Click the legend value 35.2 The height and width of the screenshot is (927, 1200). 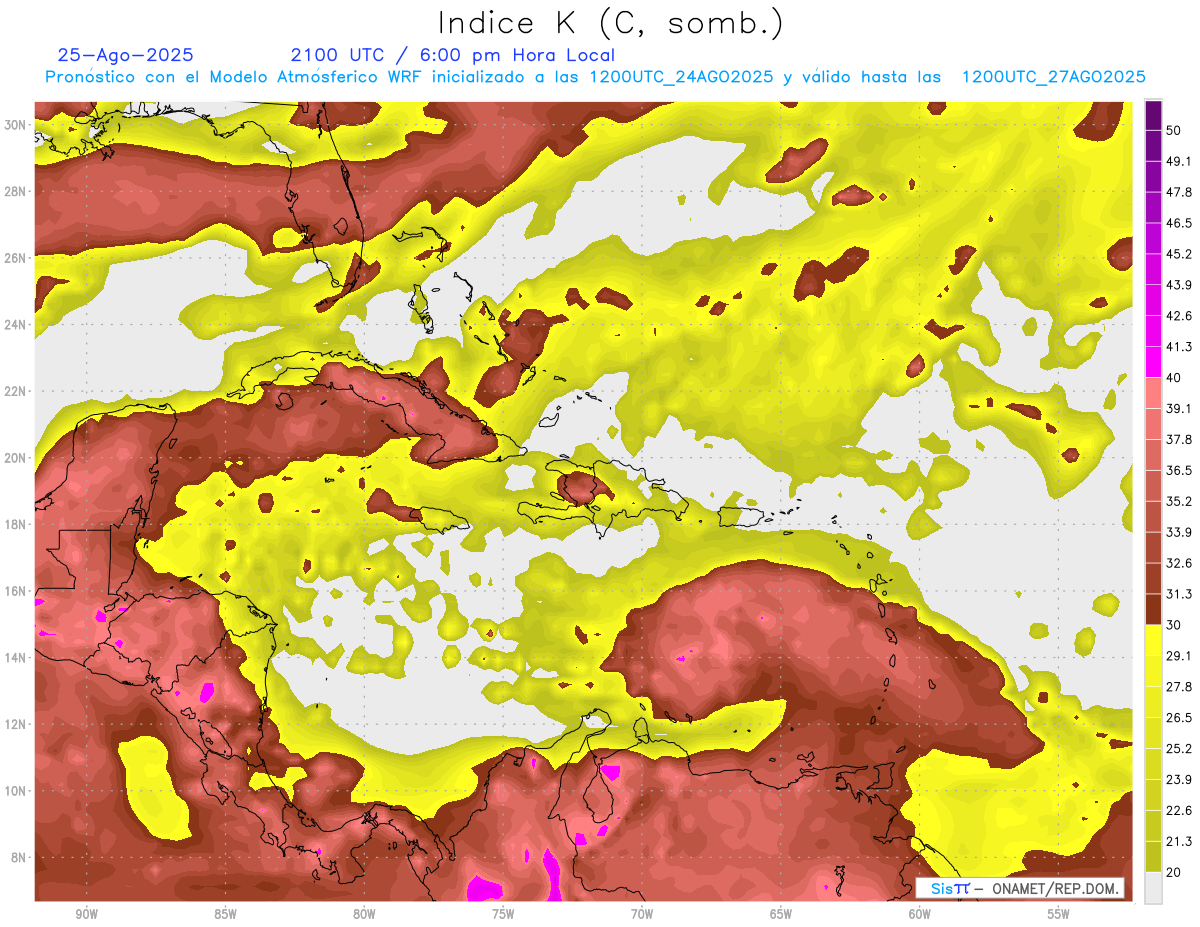(1179, 501)
